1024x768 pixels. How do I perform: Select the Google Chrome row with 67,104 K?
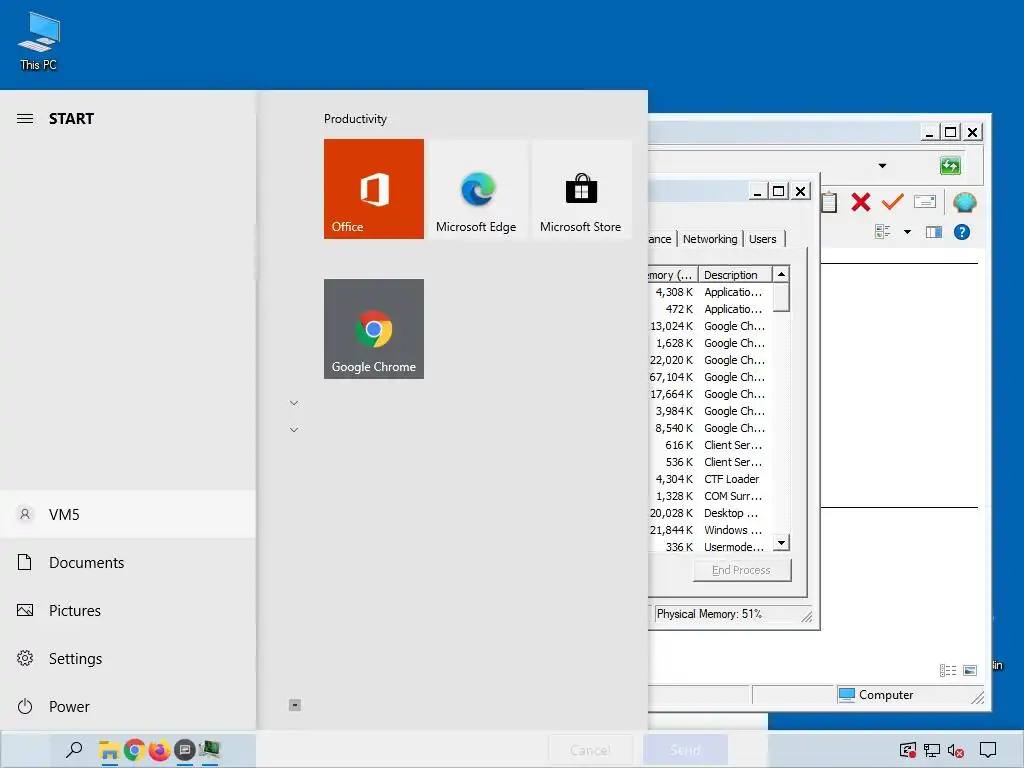tap(711, 377)
